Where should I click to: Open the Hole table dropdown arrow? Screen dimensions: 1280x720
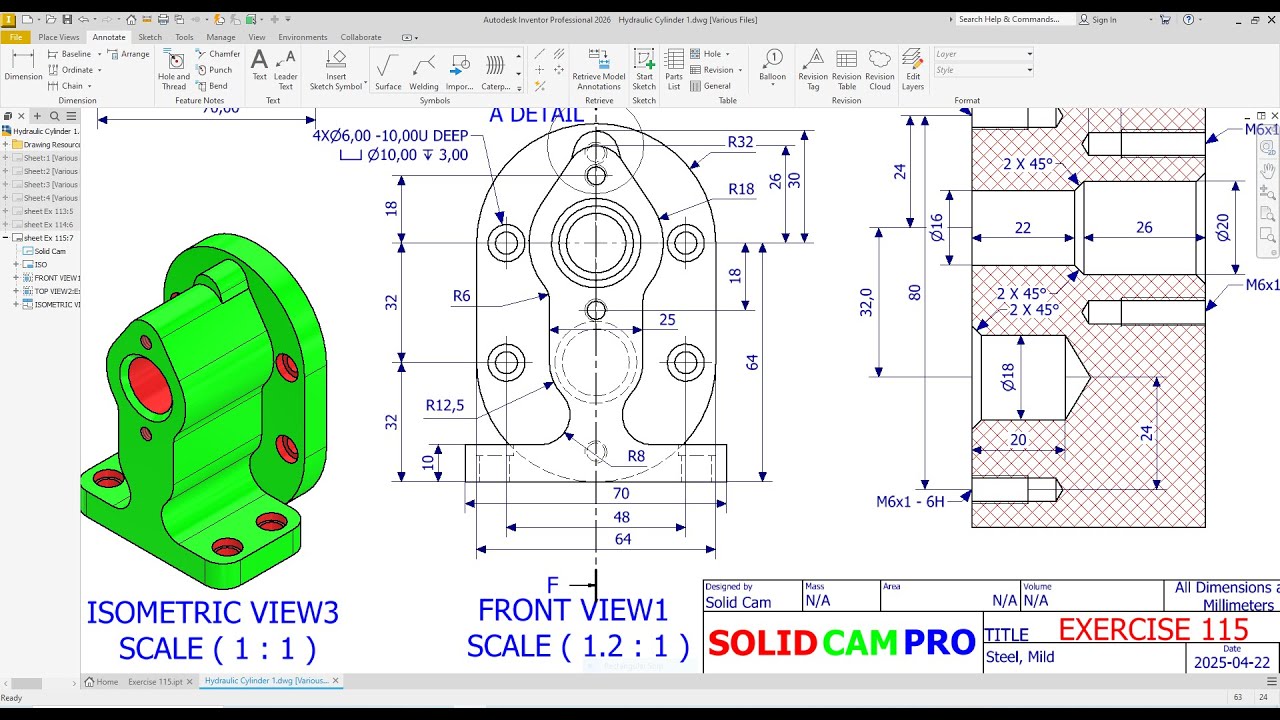click(728, 54)
